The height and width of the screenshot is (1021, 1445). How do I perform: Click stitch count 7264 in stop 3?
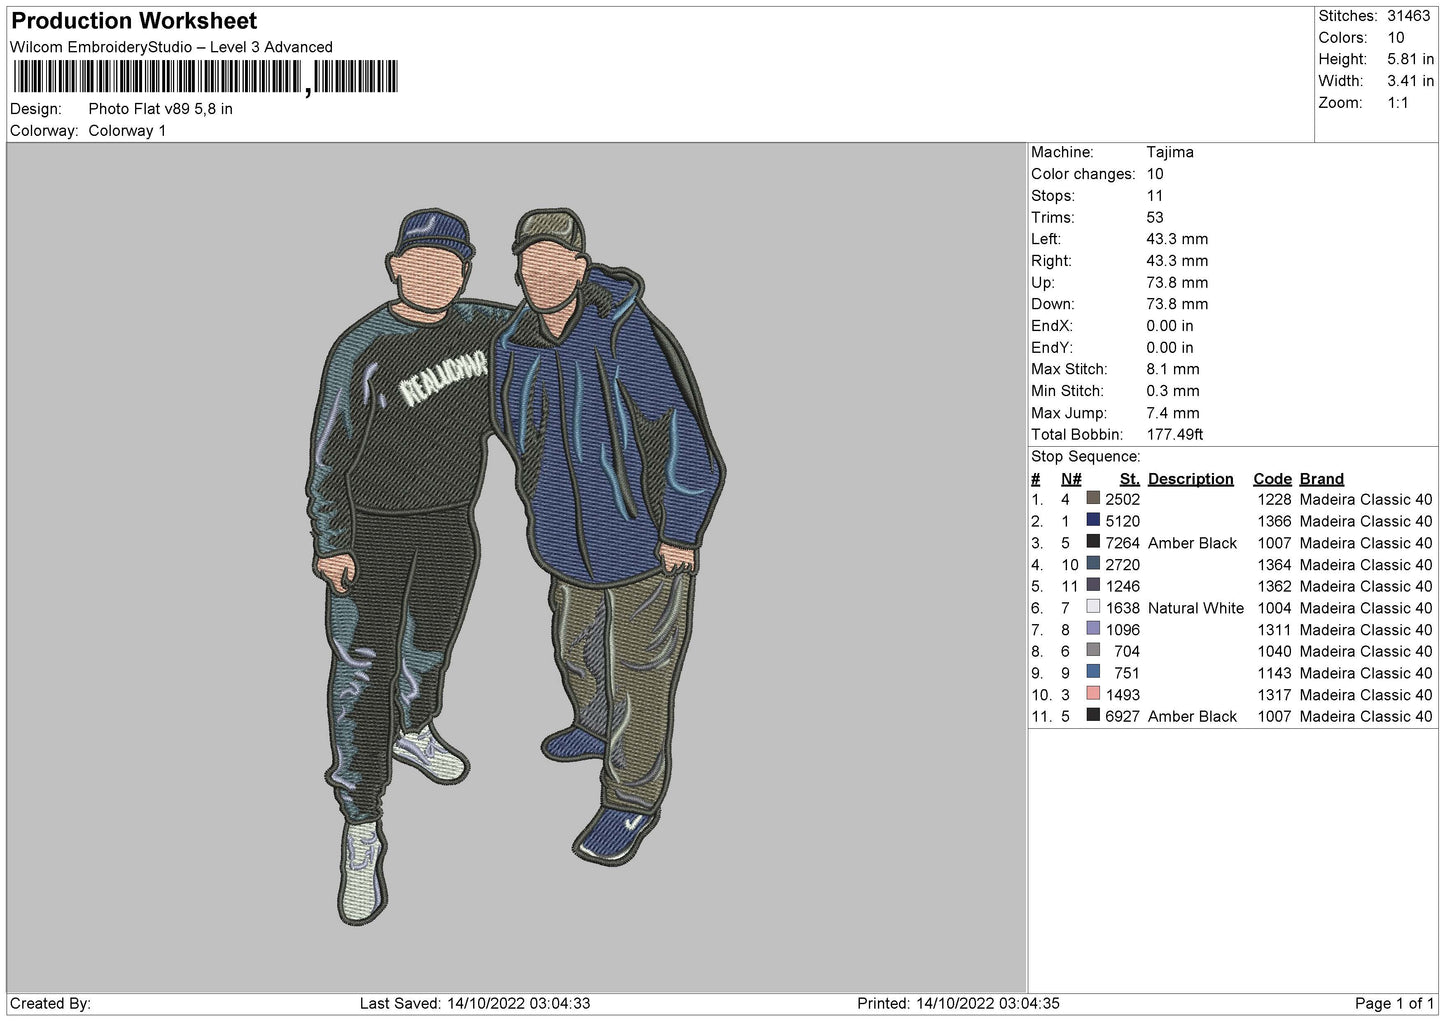1123,543
